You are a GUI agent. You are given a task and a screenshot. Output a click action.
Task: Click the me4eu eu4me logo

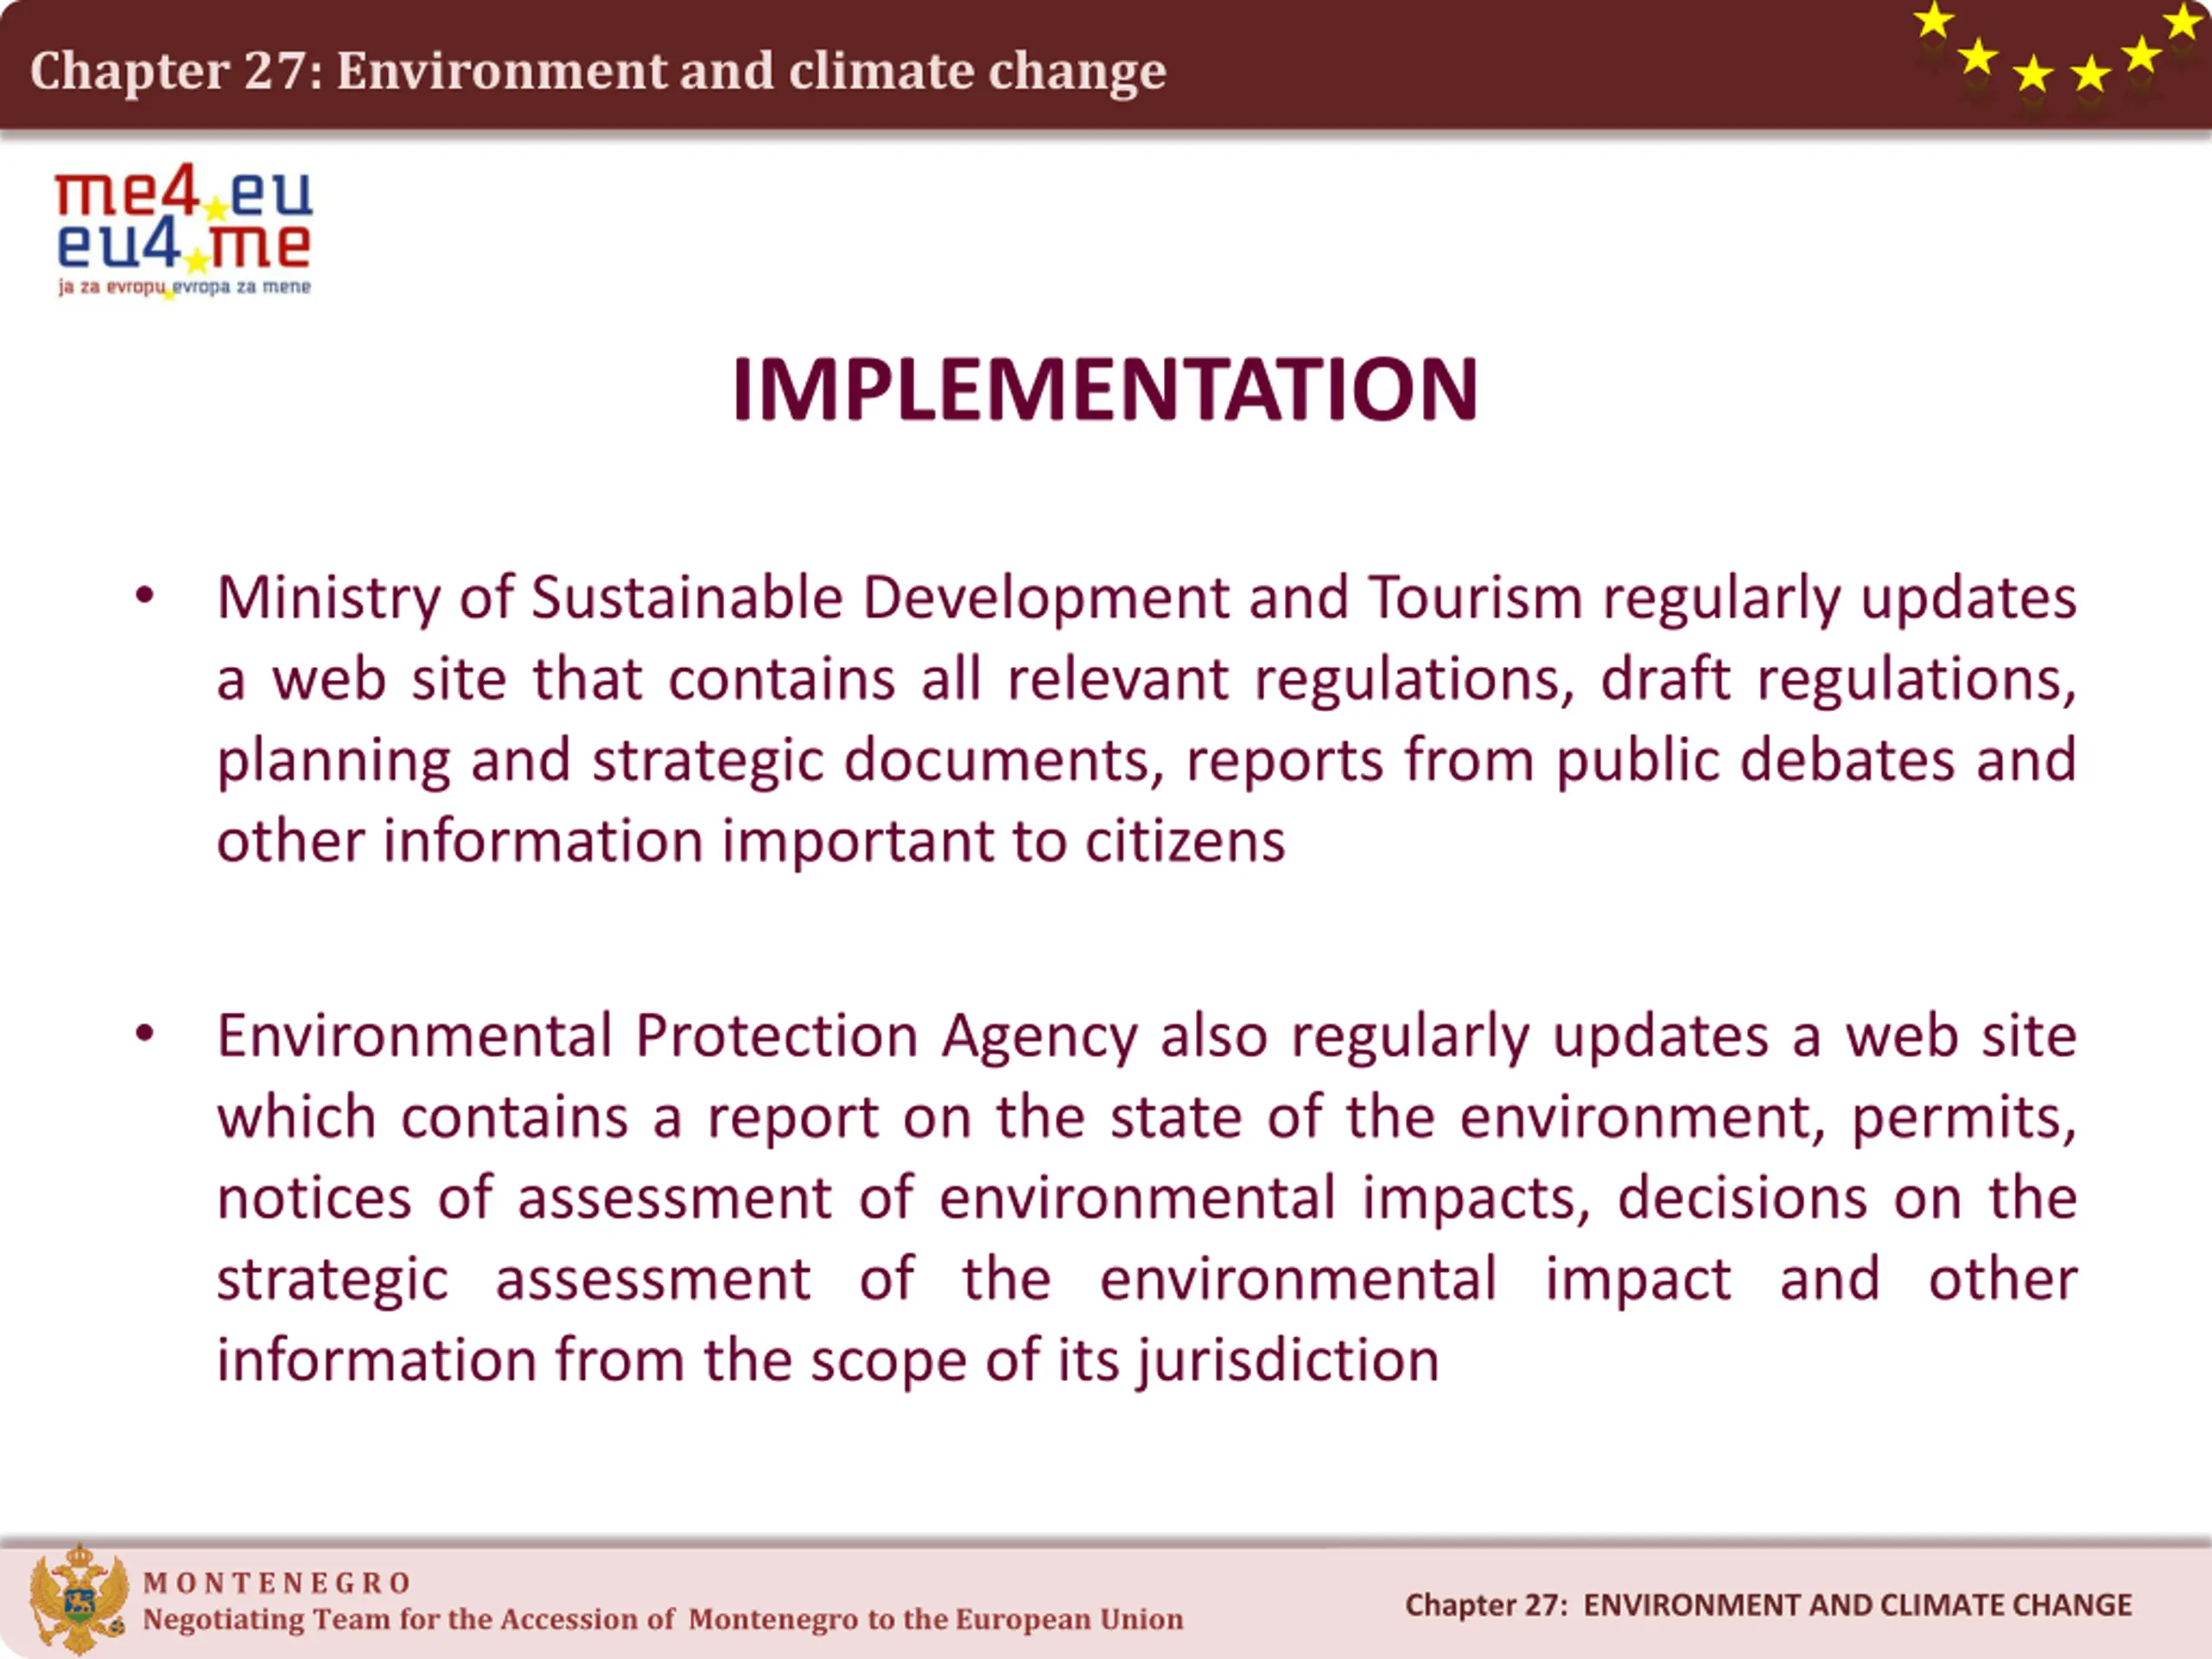click(184, 232)
